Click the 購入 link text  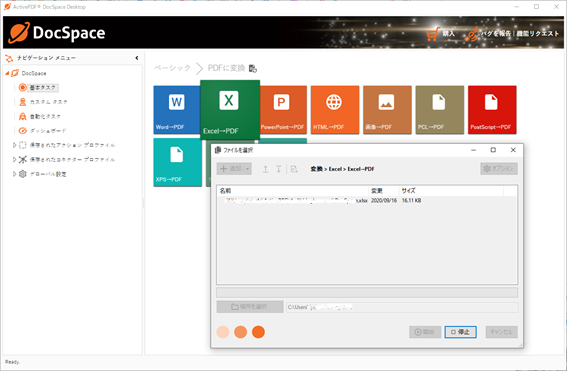click(448, 34)
